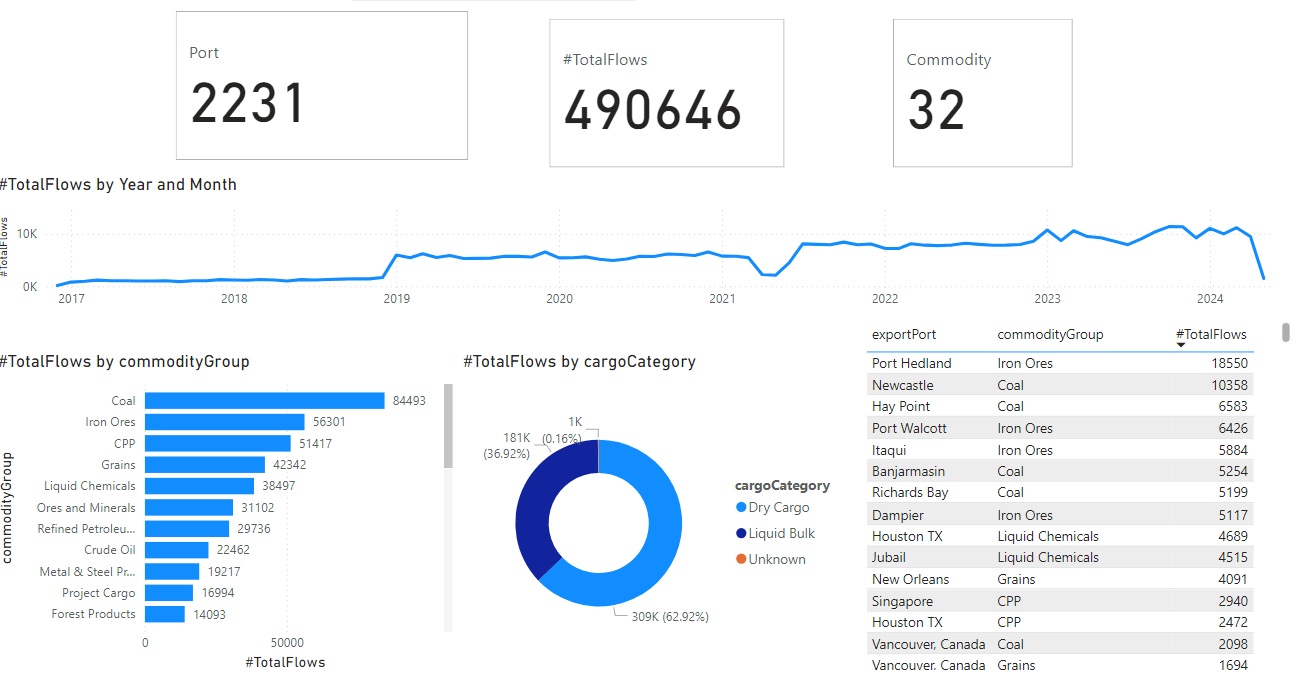Screen dimensions: 1303x700
Task: Select Unknown in the cargoCategory legend
Action: (776, 560)
